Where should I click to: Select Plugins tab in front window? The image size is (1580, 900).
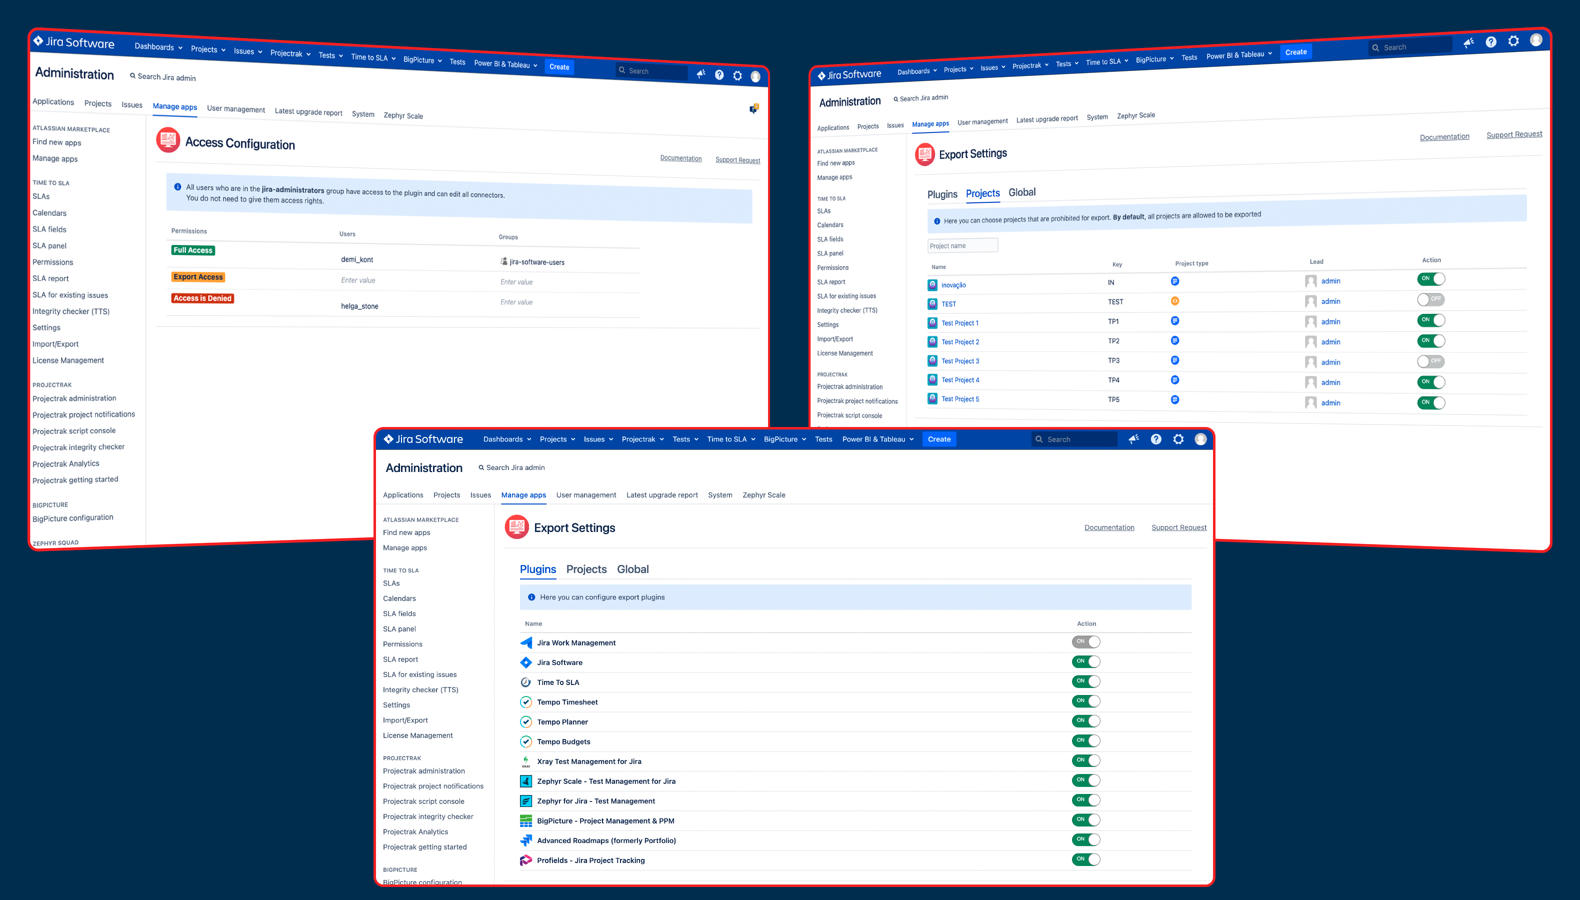[x=538, y=569]
